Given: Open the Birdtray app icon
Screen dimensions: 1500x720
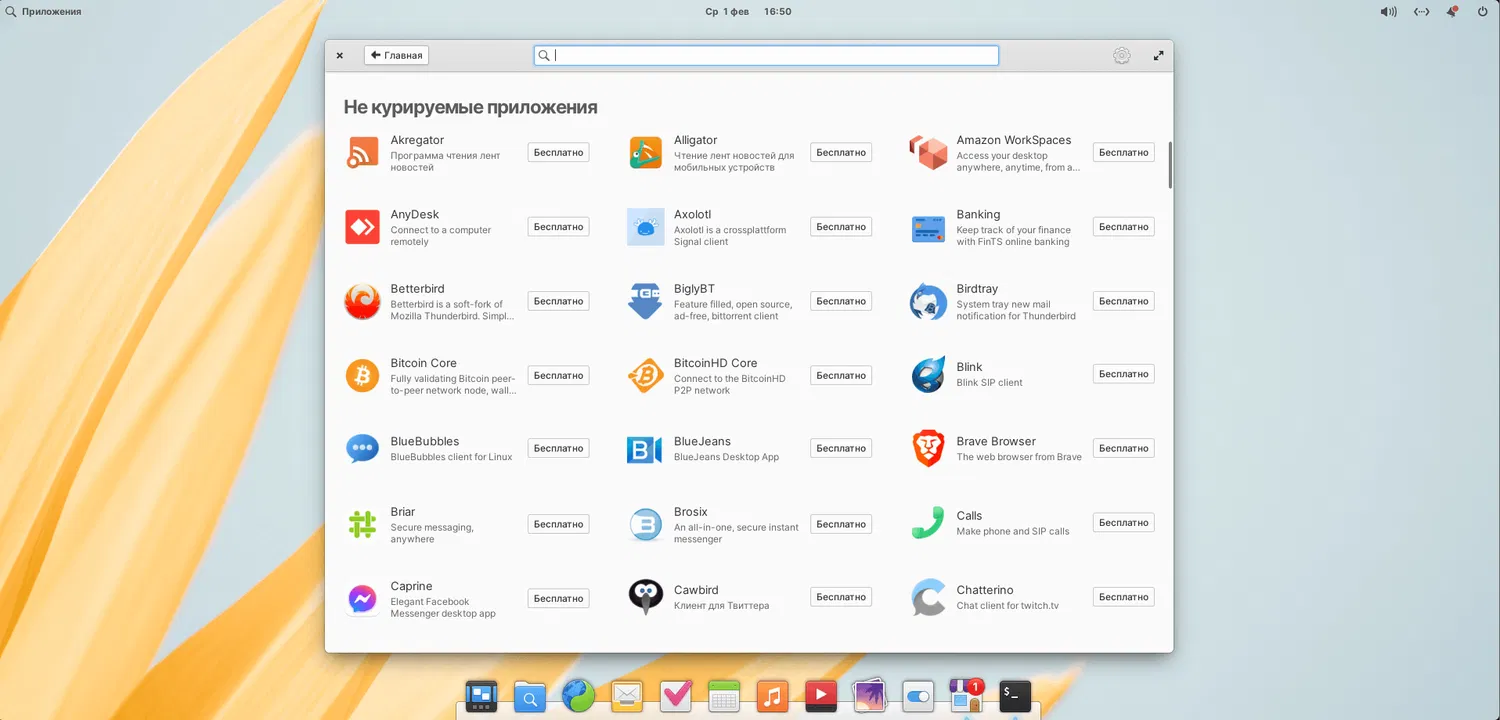Looking at the screenshot, I should click(x=928, y=301).
